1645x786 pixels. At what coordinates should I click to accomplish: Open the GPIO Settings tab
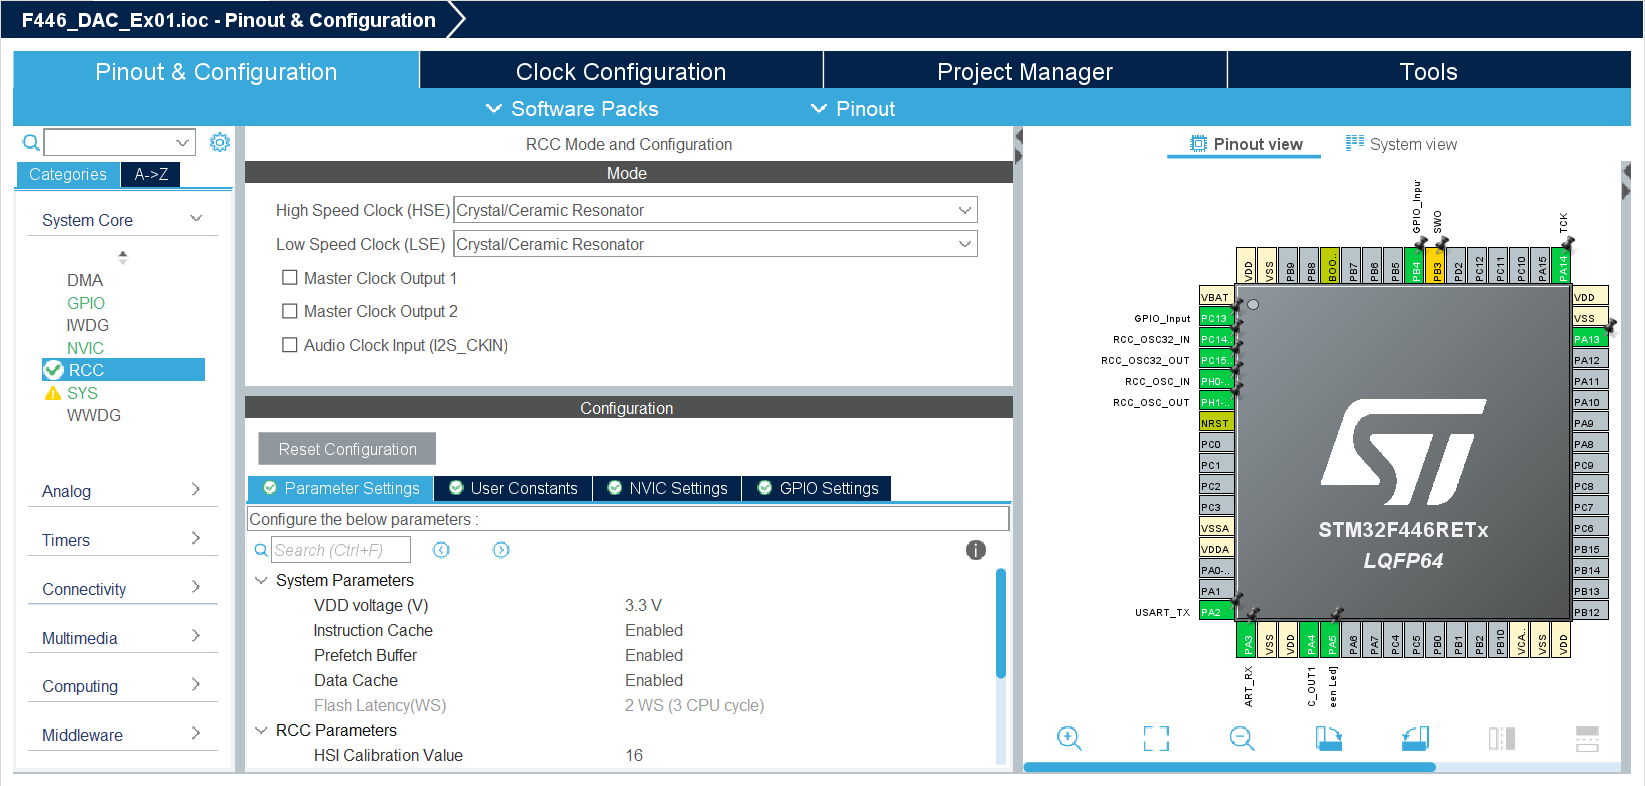point(817,488)
